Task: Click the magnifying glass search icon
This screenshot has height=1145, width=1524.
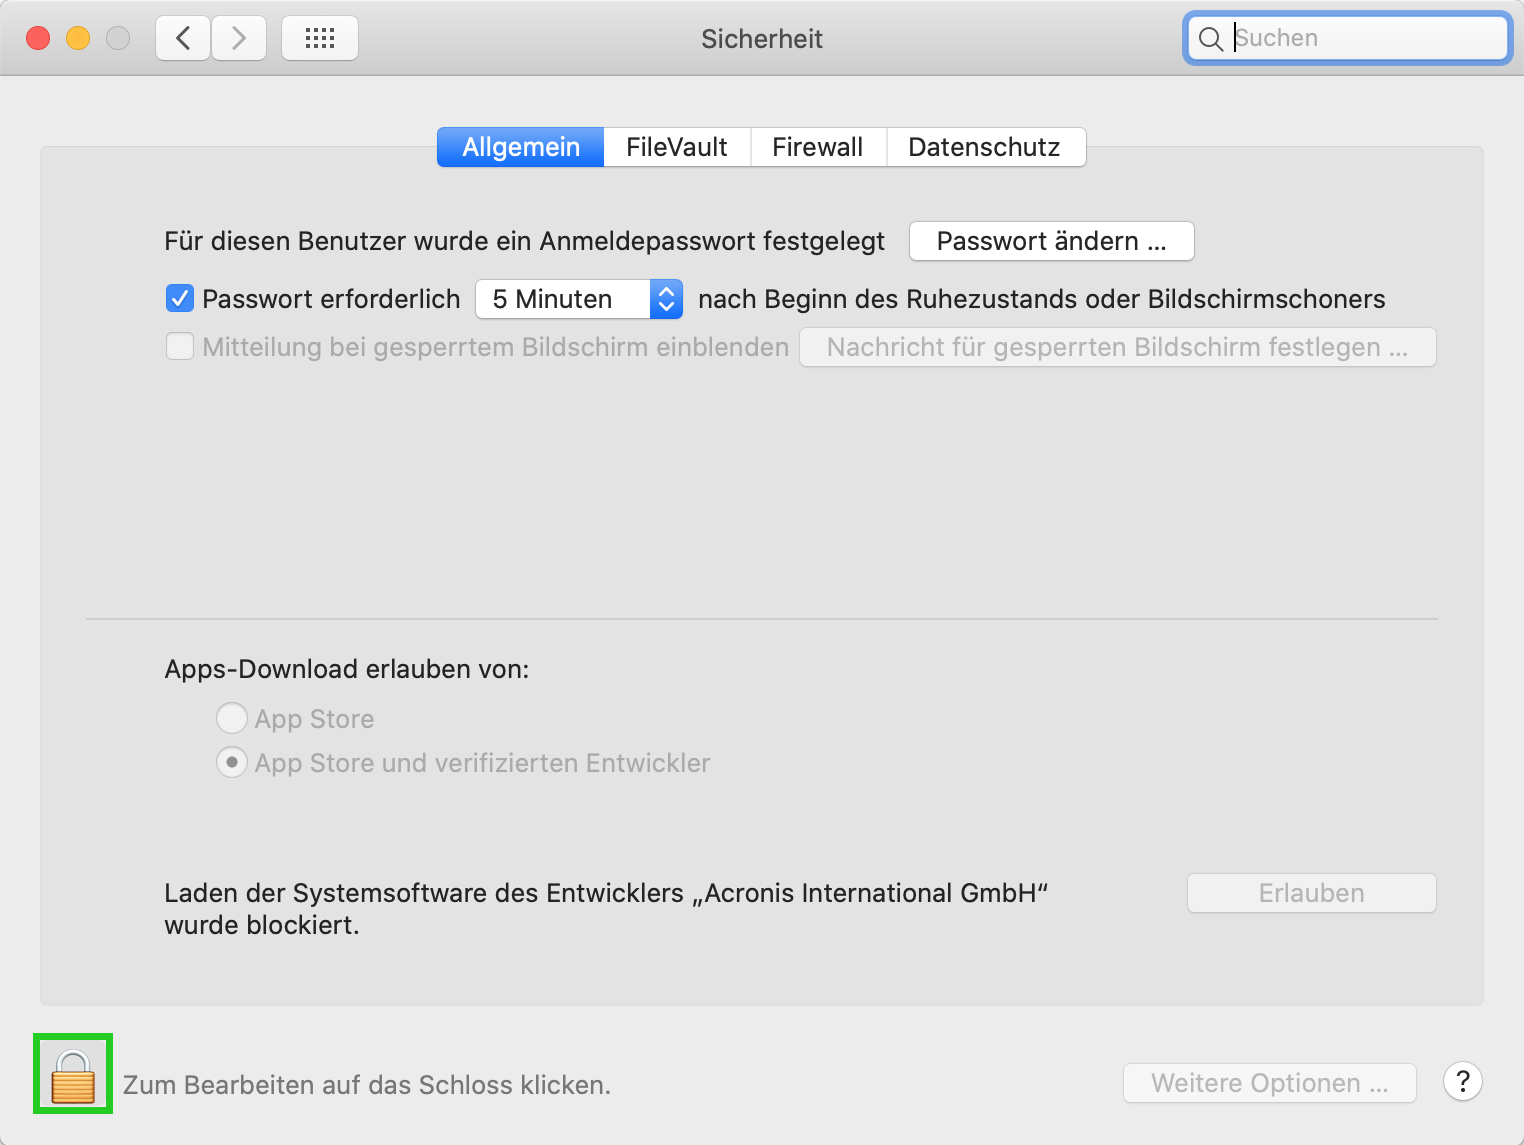Action: click(1210, 39)
